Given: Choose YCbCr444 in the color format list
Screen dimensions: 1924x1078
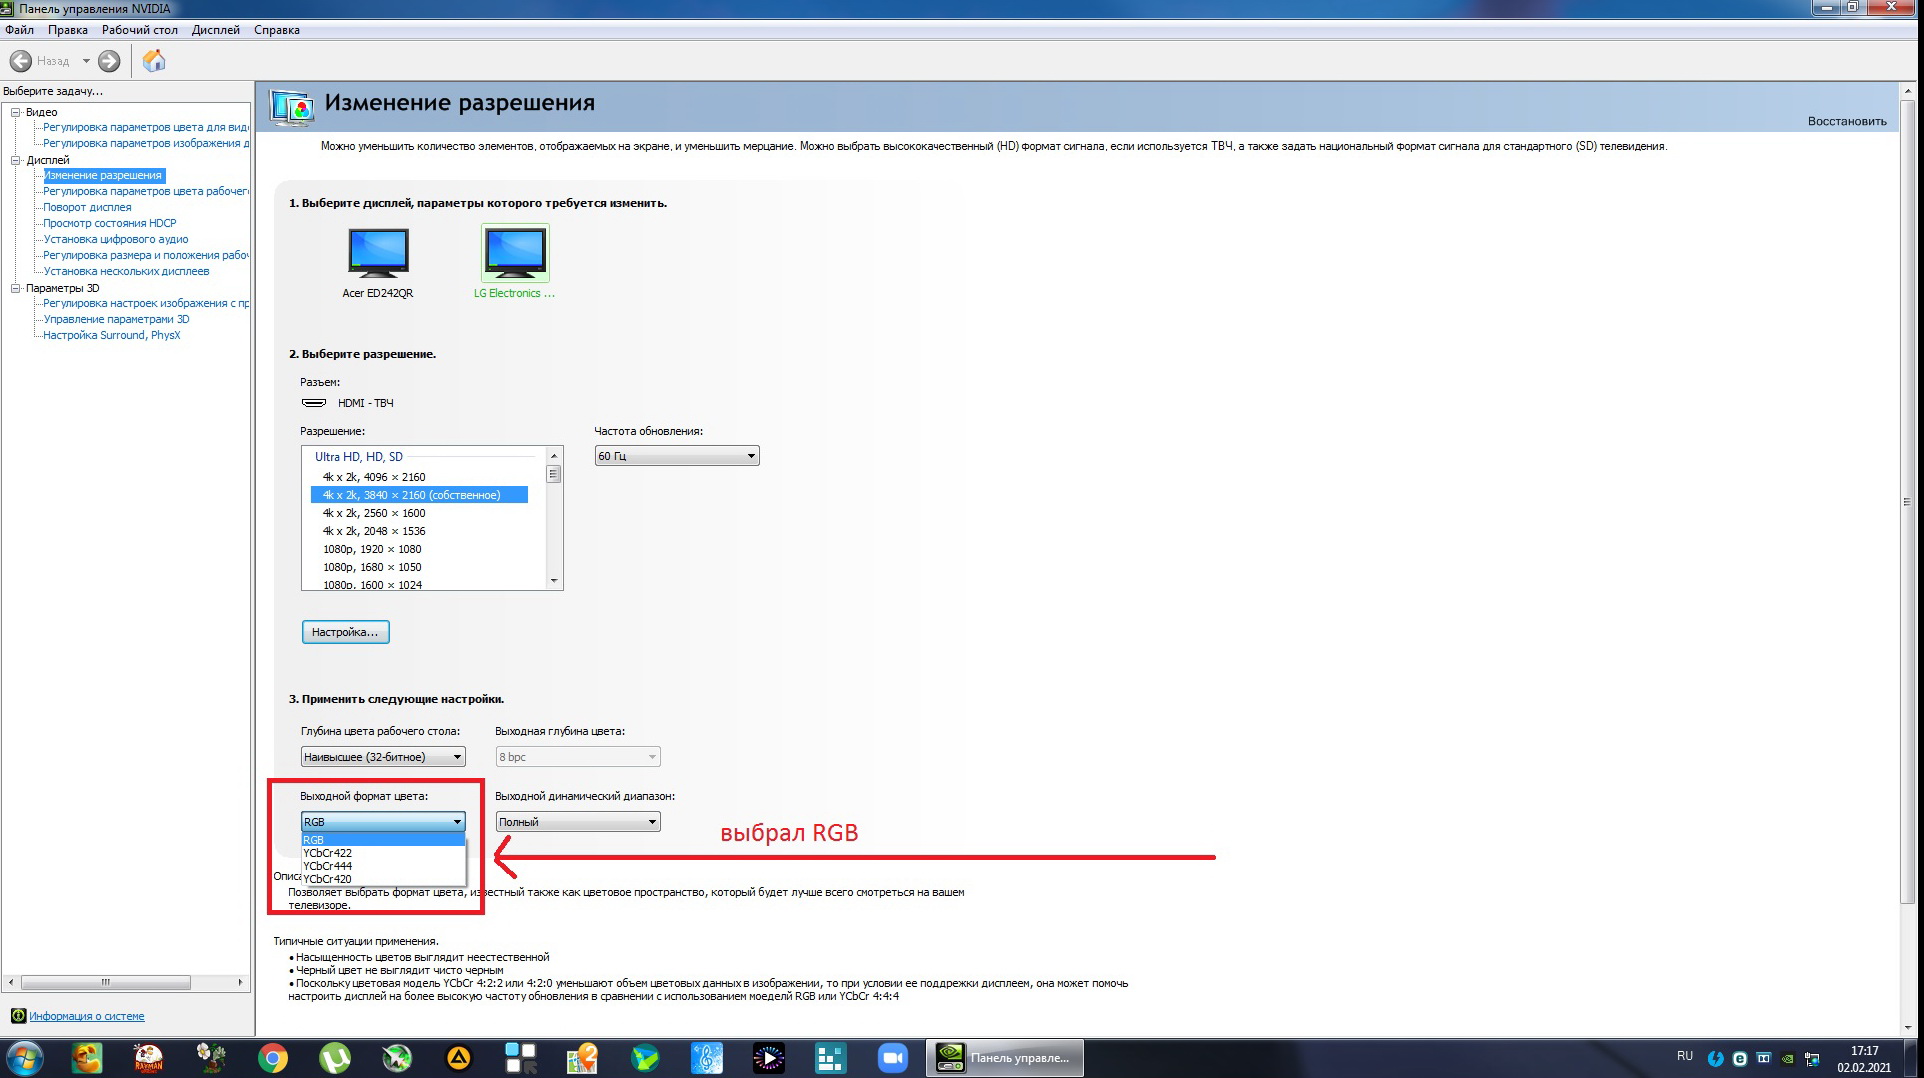Looking at the screenshot, I should click(x=328, y=866).
